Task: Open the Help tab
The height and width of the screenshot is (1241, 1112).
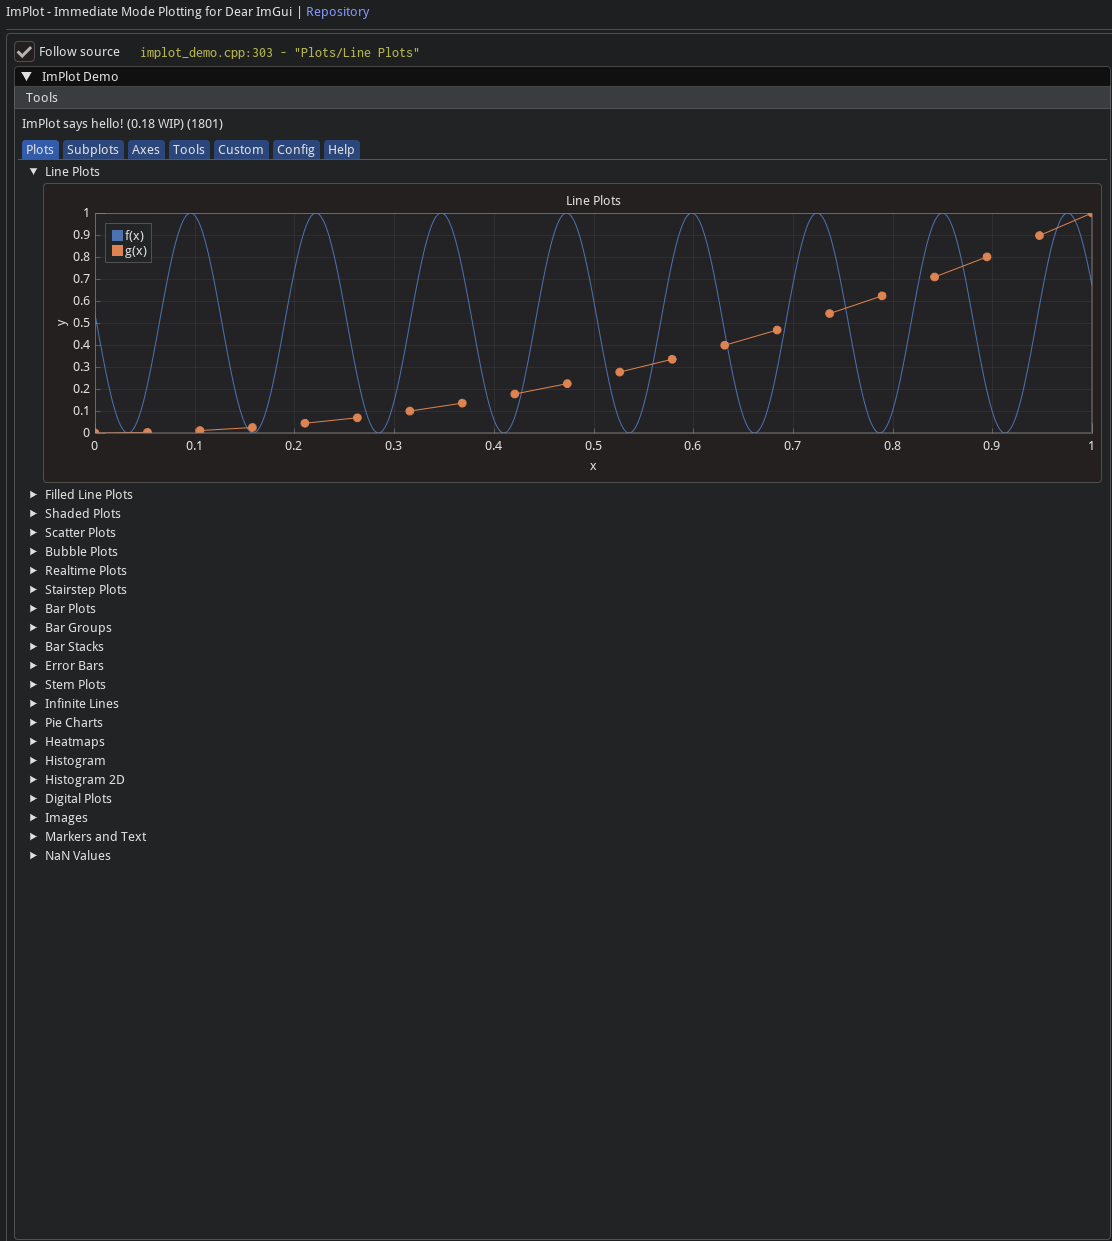Action: pos(341,150)
